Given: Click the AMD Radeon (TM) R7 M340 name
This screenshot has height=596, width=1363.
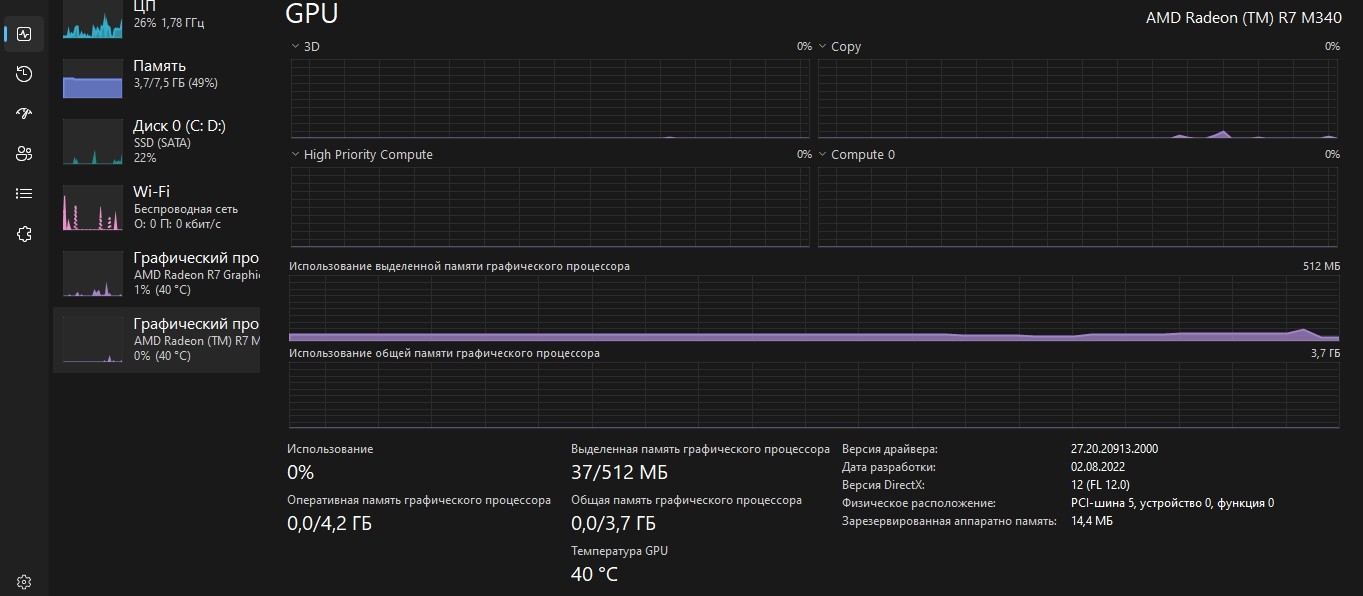Looking at the screenshot, I should point(1243,17).
